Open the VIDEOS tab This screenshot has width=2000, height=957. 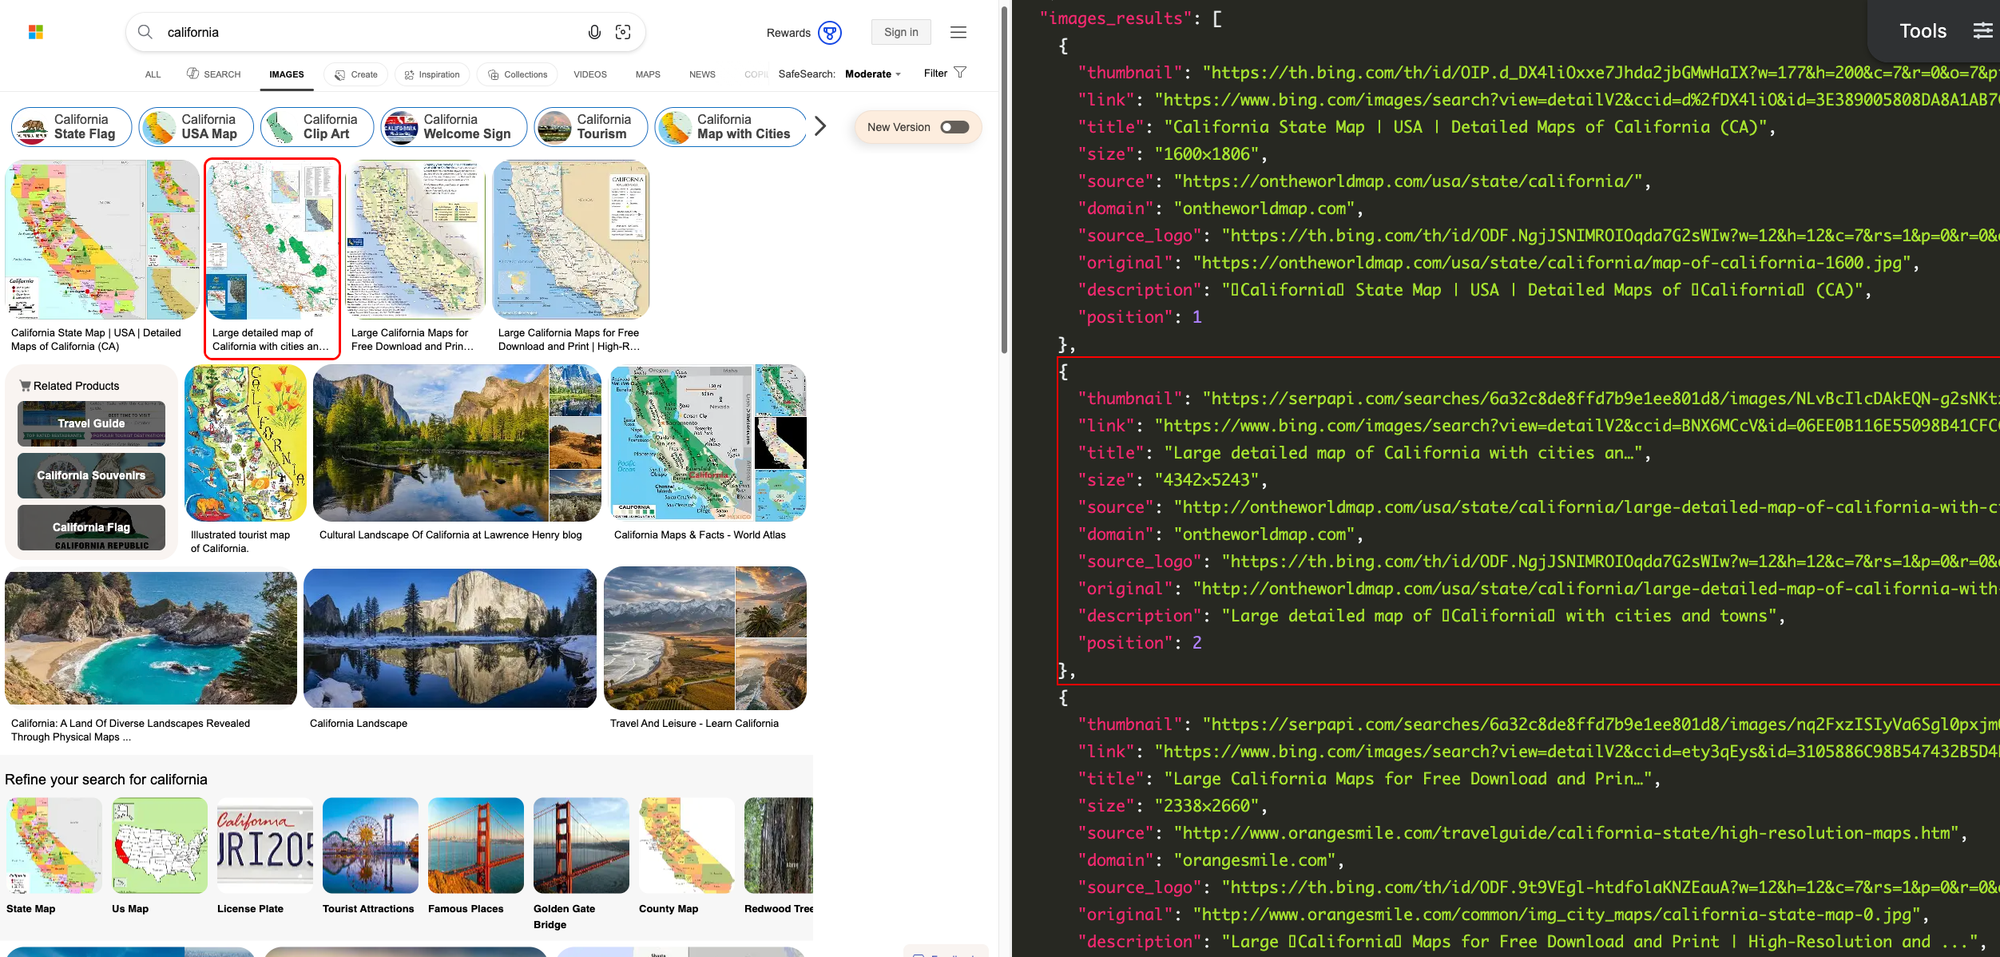pyautogui.click(x=590, y=74)
